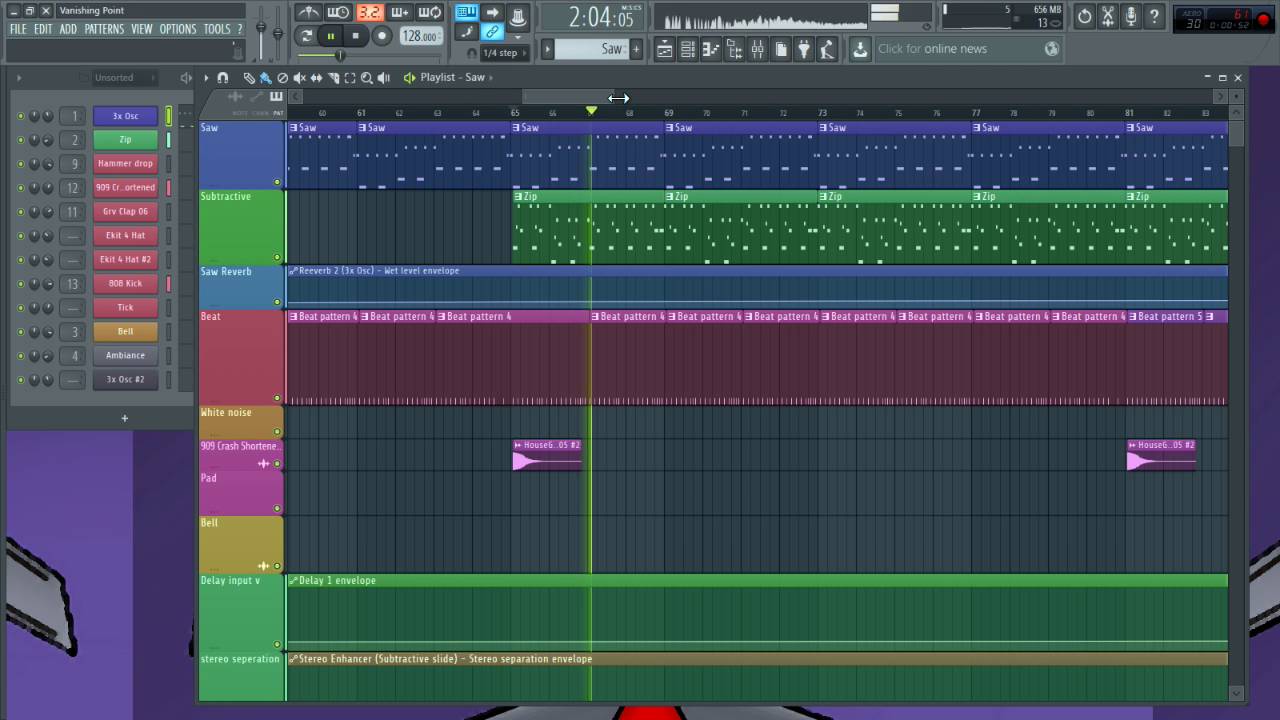Toggle the typing keyboard to piano button
This screenshot has height=720, width=1280.
click(466, 13)
